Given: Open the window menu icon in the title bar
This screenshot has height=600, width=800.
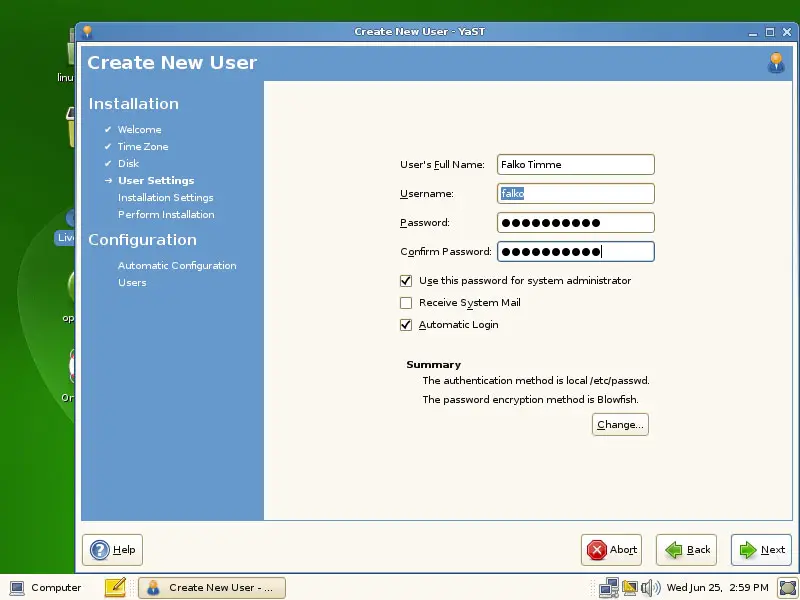Looking at the screenshot, I should [x=87, y=32].
